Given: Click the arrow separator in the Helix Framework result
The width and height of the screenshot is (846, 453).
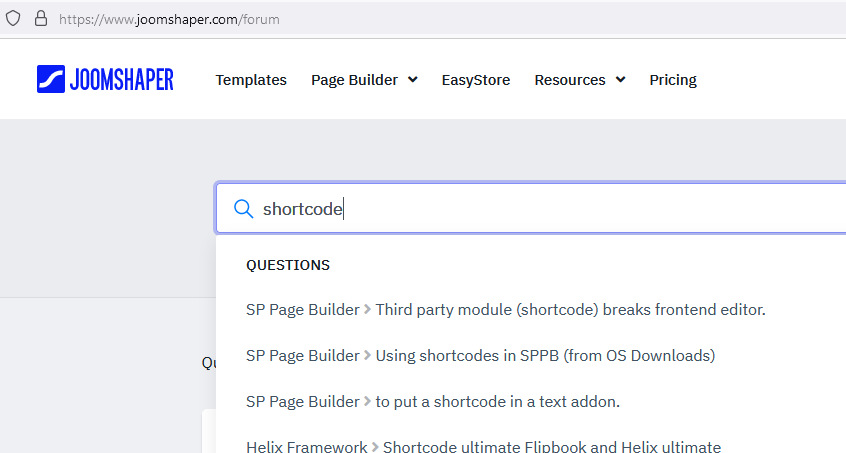Looking at the screenshot, I should coord(375,447).
